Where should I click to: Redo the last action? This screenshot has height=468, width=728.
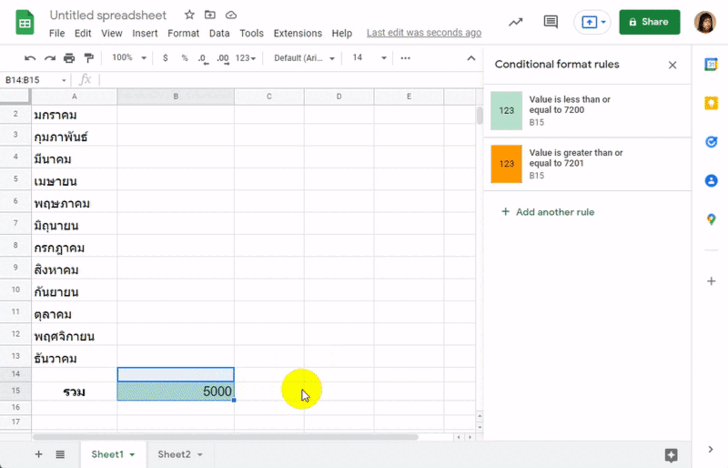point(50,58)
